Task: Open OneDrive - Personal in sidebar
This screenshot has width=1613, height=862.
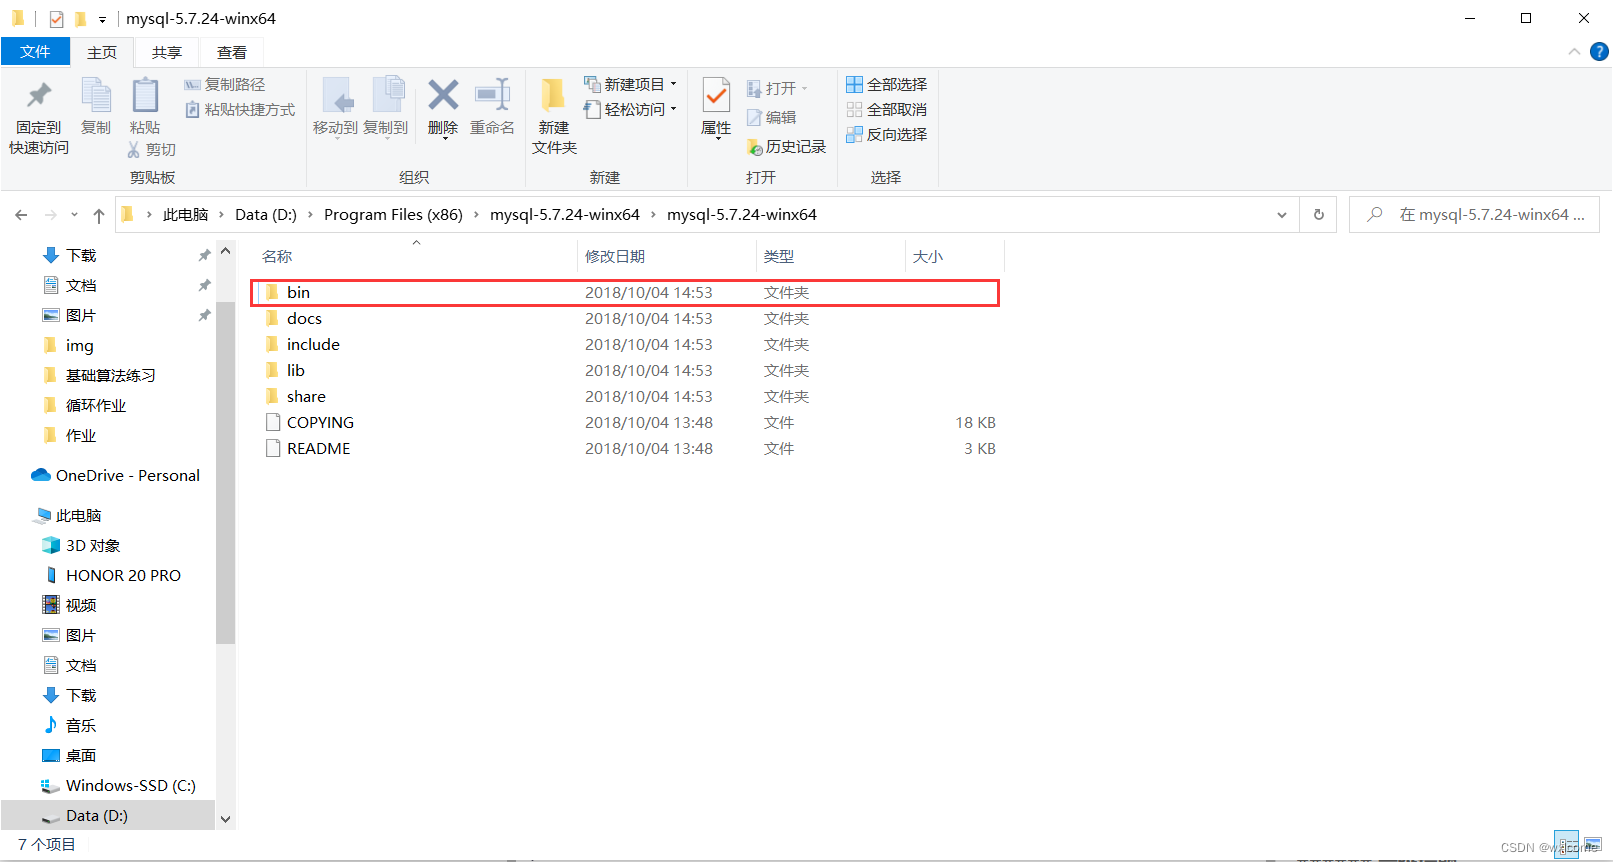Action: click(x=115, y=476)
